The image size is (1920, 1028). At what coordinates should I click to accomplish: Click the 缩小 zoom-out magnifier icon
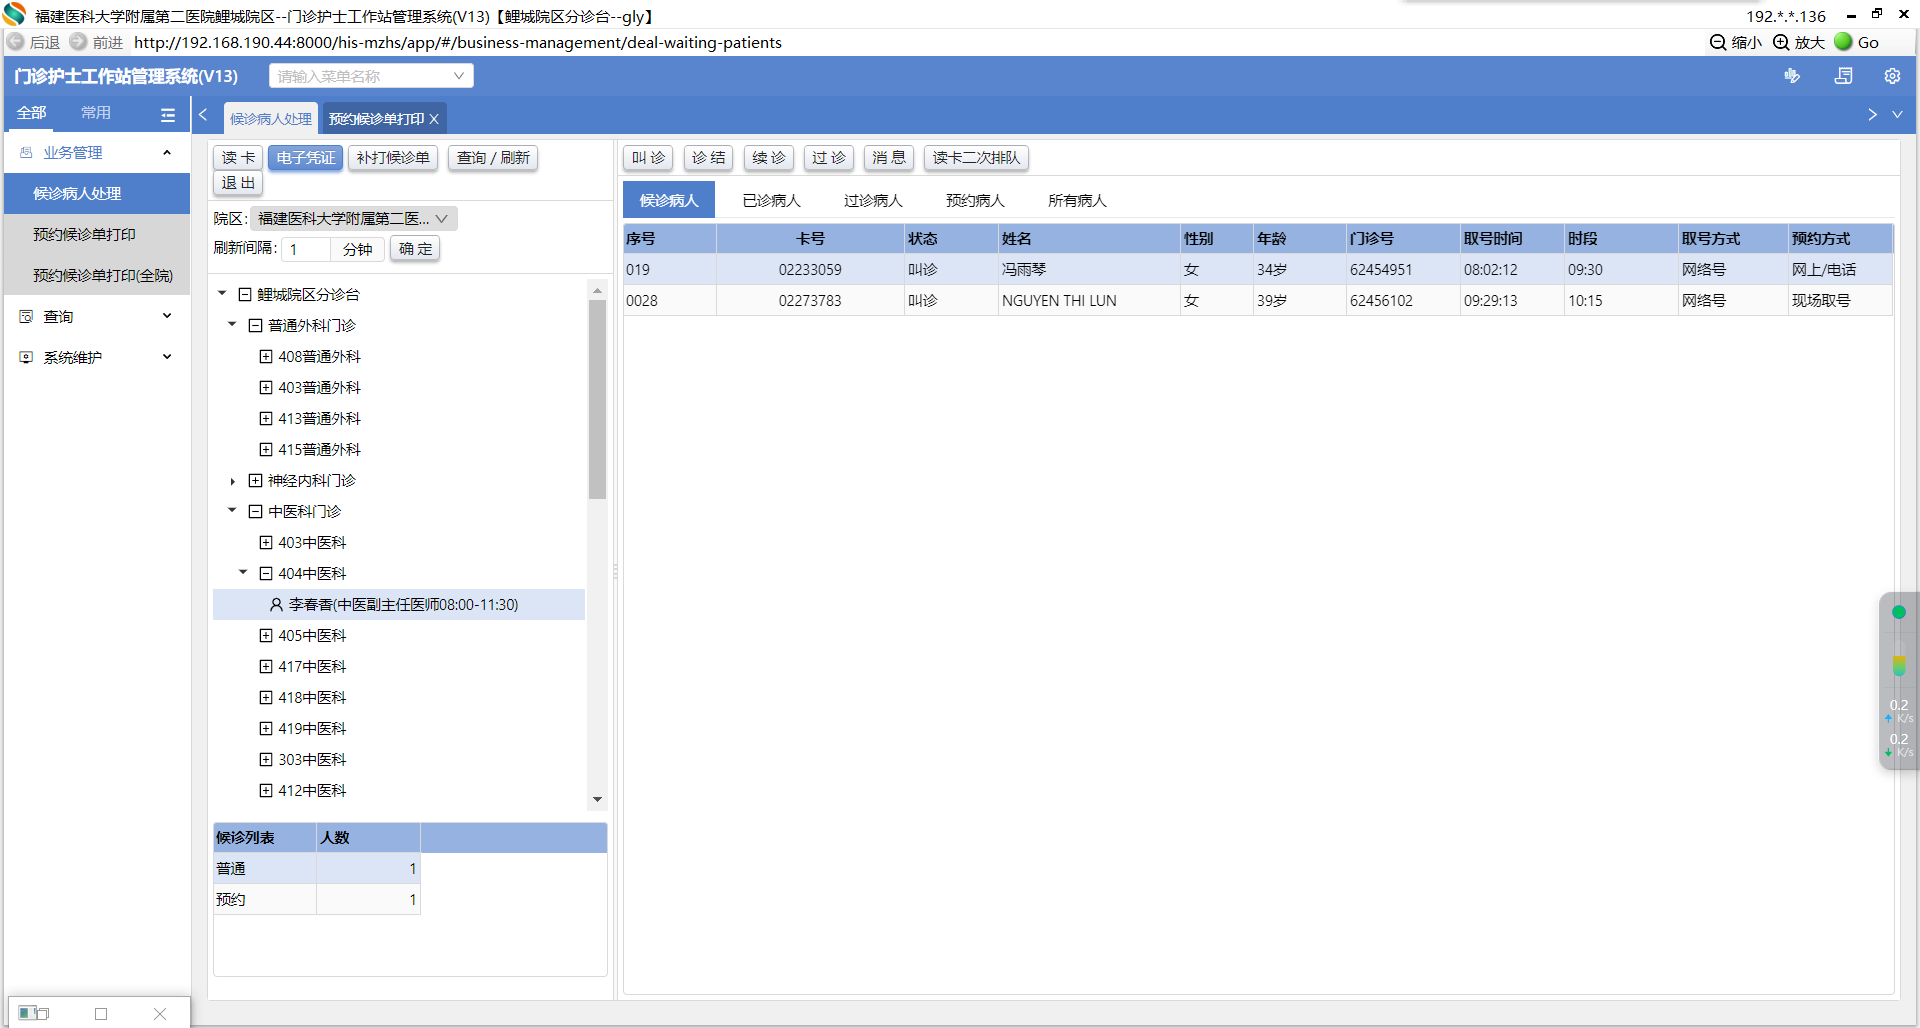coord(1718,42)
